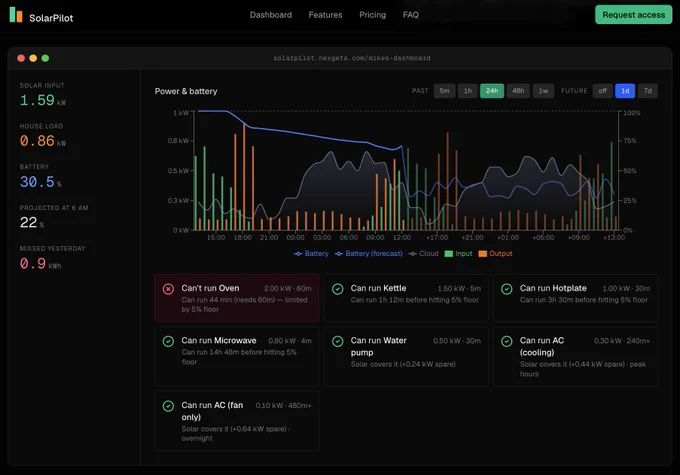Click the 12:00 time axis label
The image size is (680, 475).
402,237
